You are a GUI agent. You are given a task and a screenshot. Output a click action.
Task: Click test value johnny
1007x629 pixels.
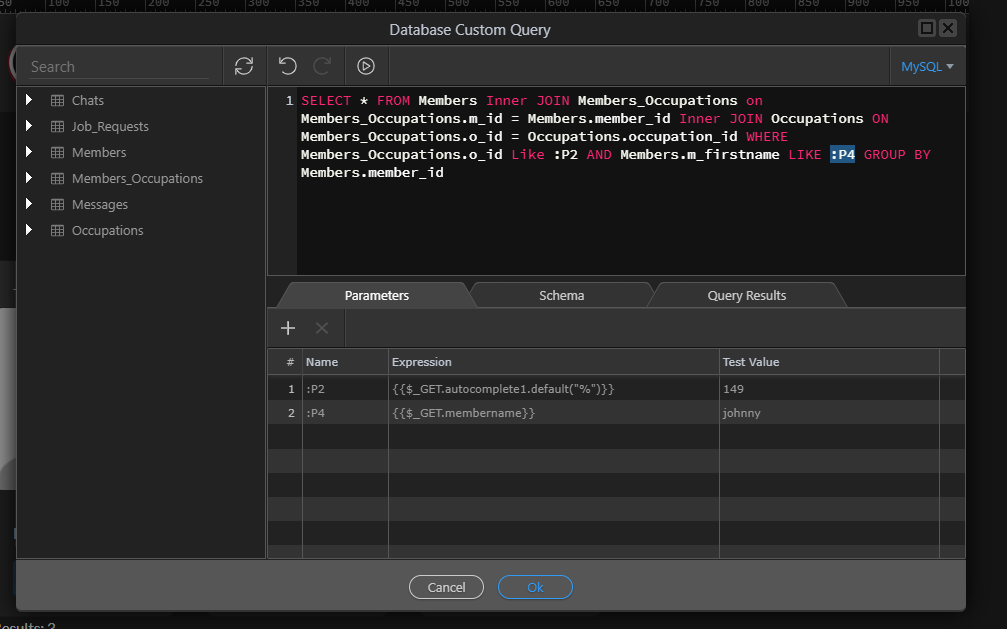click(x=829, y=412)
